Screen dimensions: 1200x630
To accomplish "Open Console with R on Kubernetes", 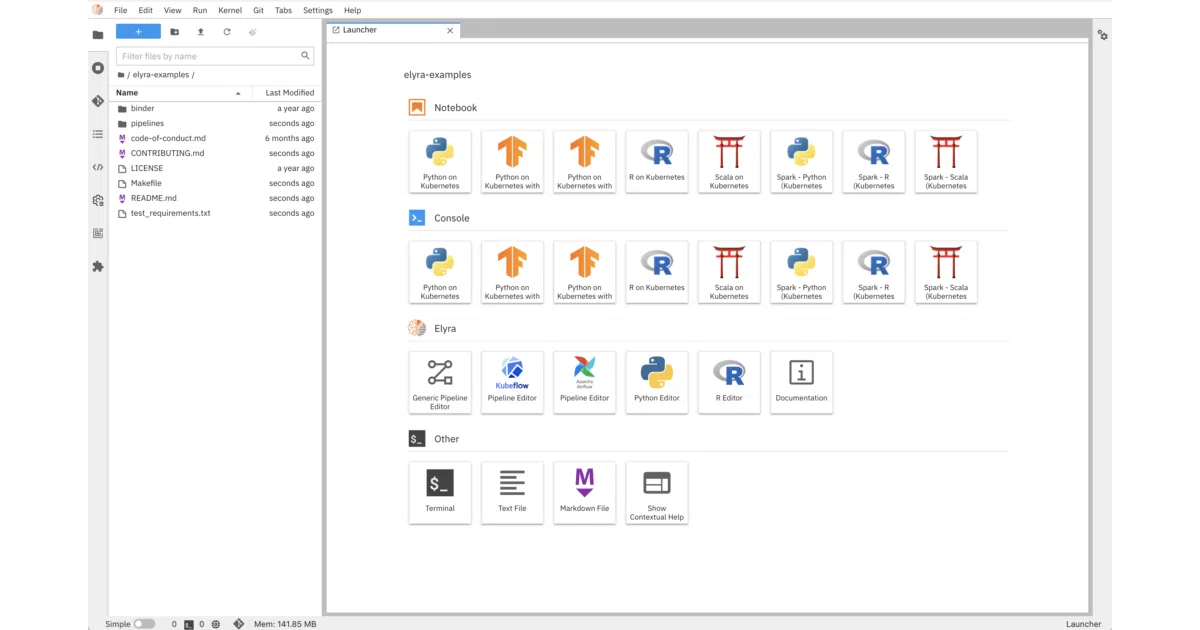I will (x=657, y=272).
